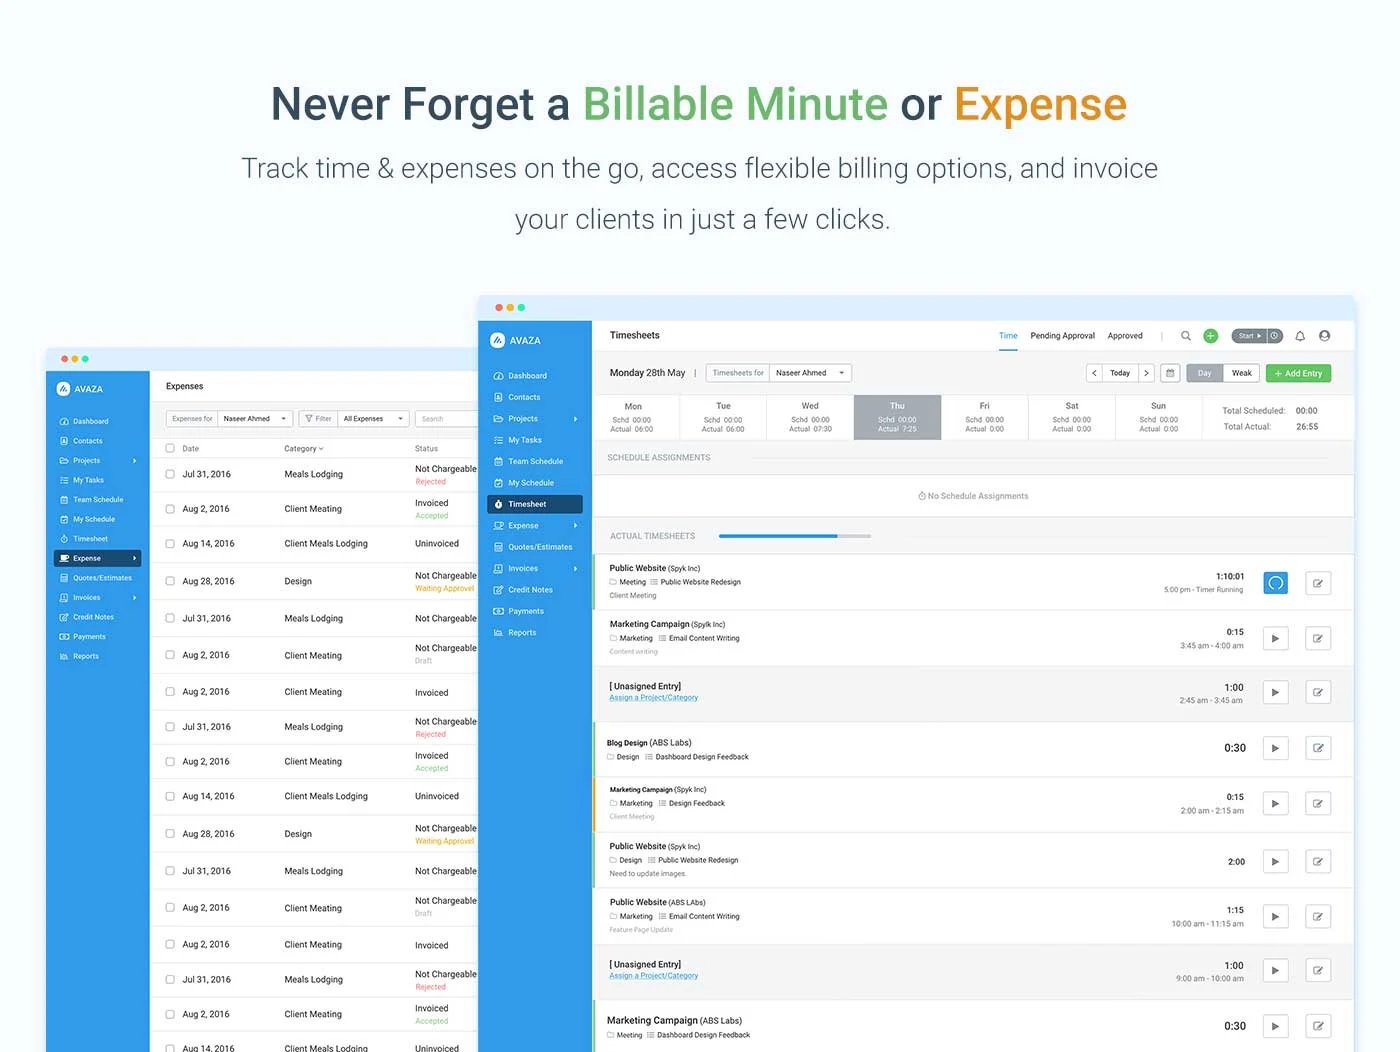Image resolution: width=1400 pixels, height=1052 pixels.
Task: Switch to the Pending Approval tab
Action: pos(1062,336)
